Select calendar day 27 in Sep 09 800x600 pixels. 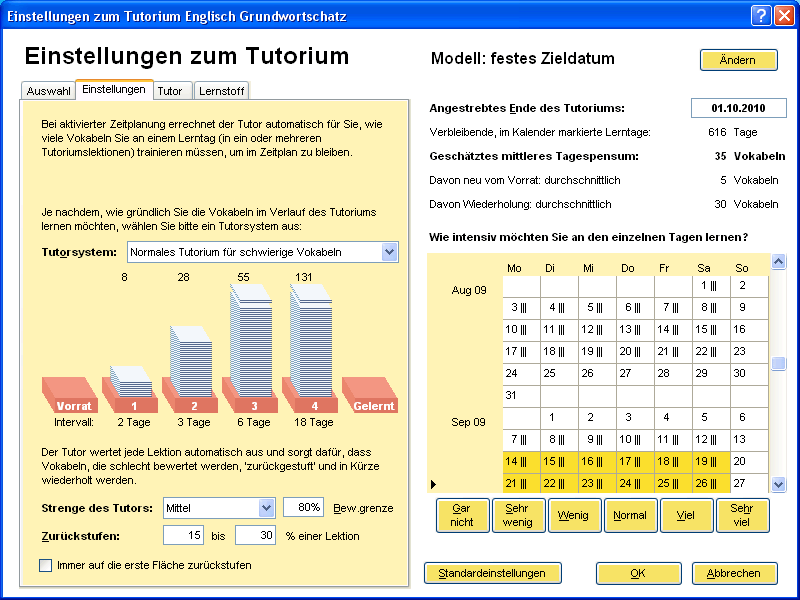pos(749,483)
